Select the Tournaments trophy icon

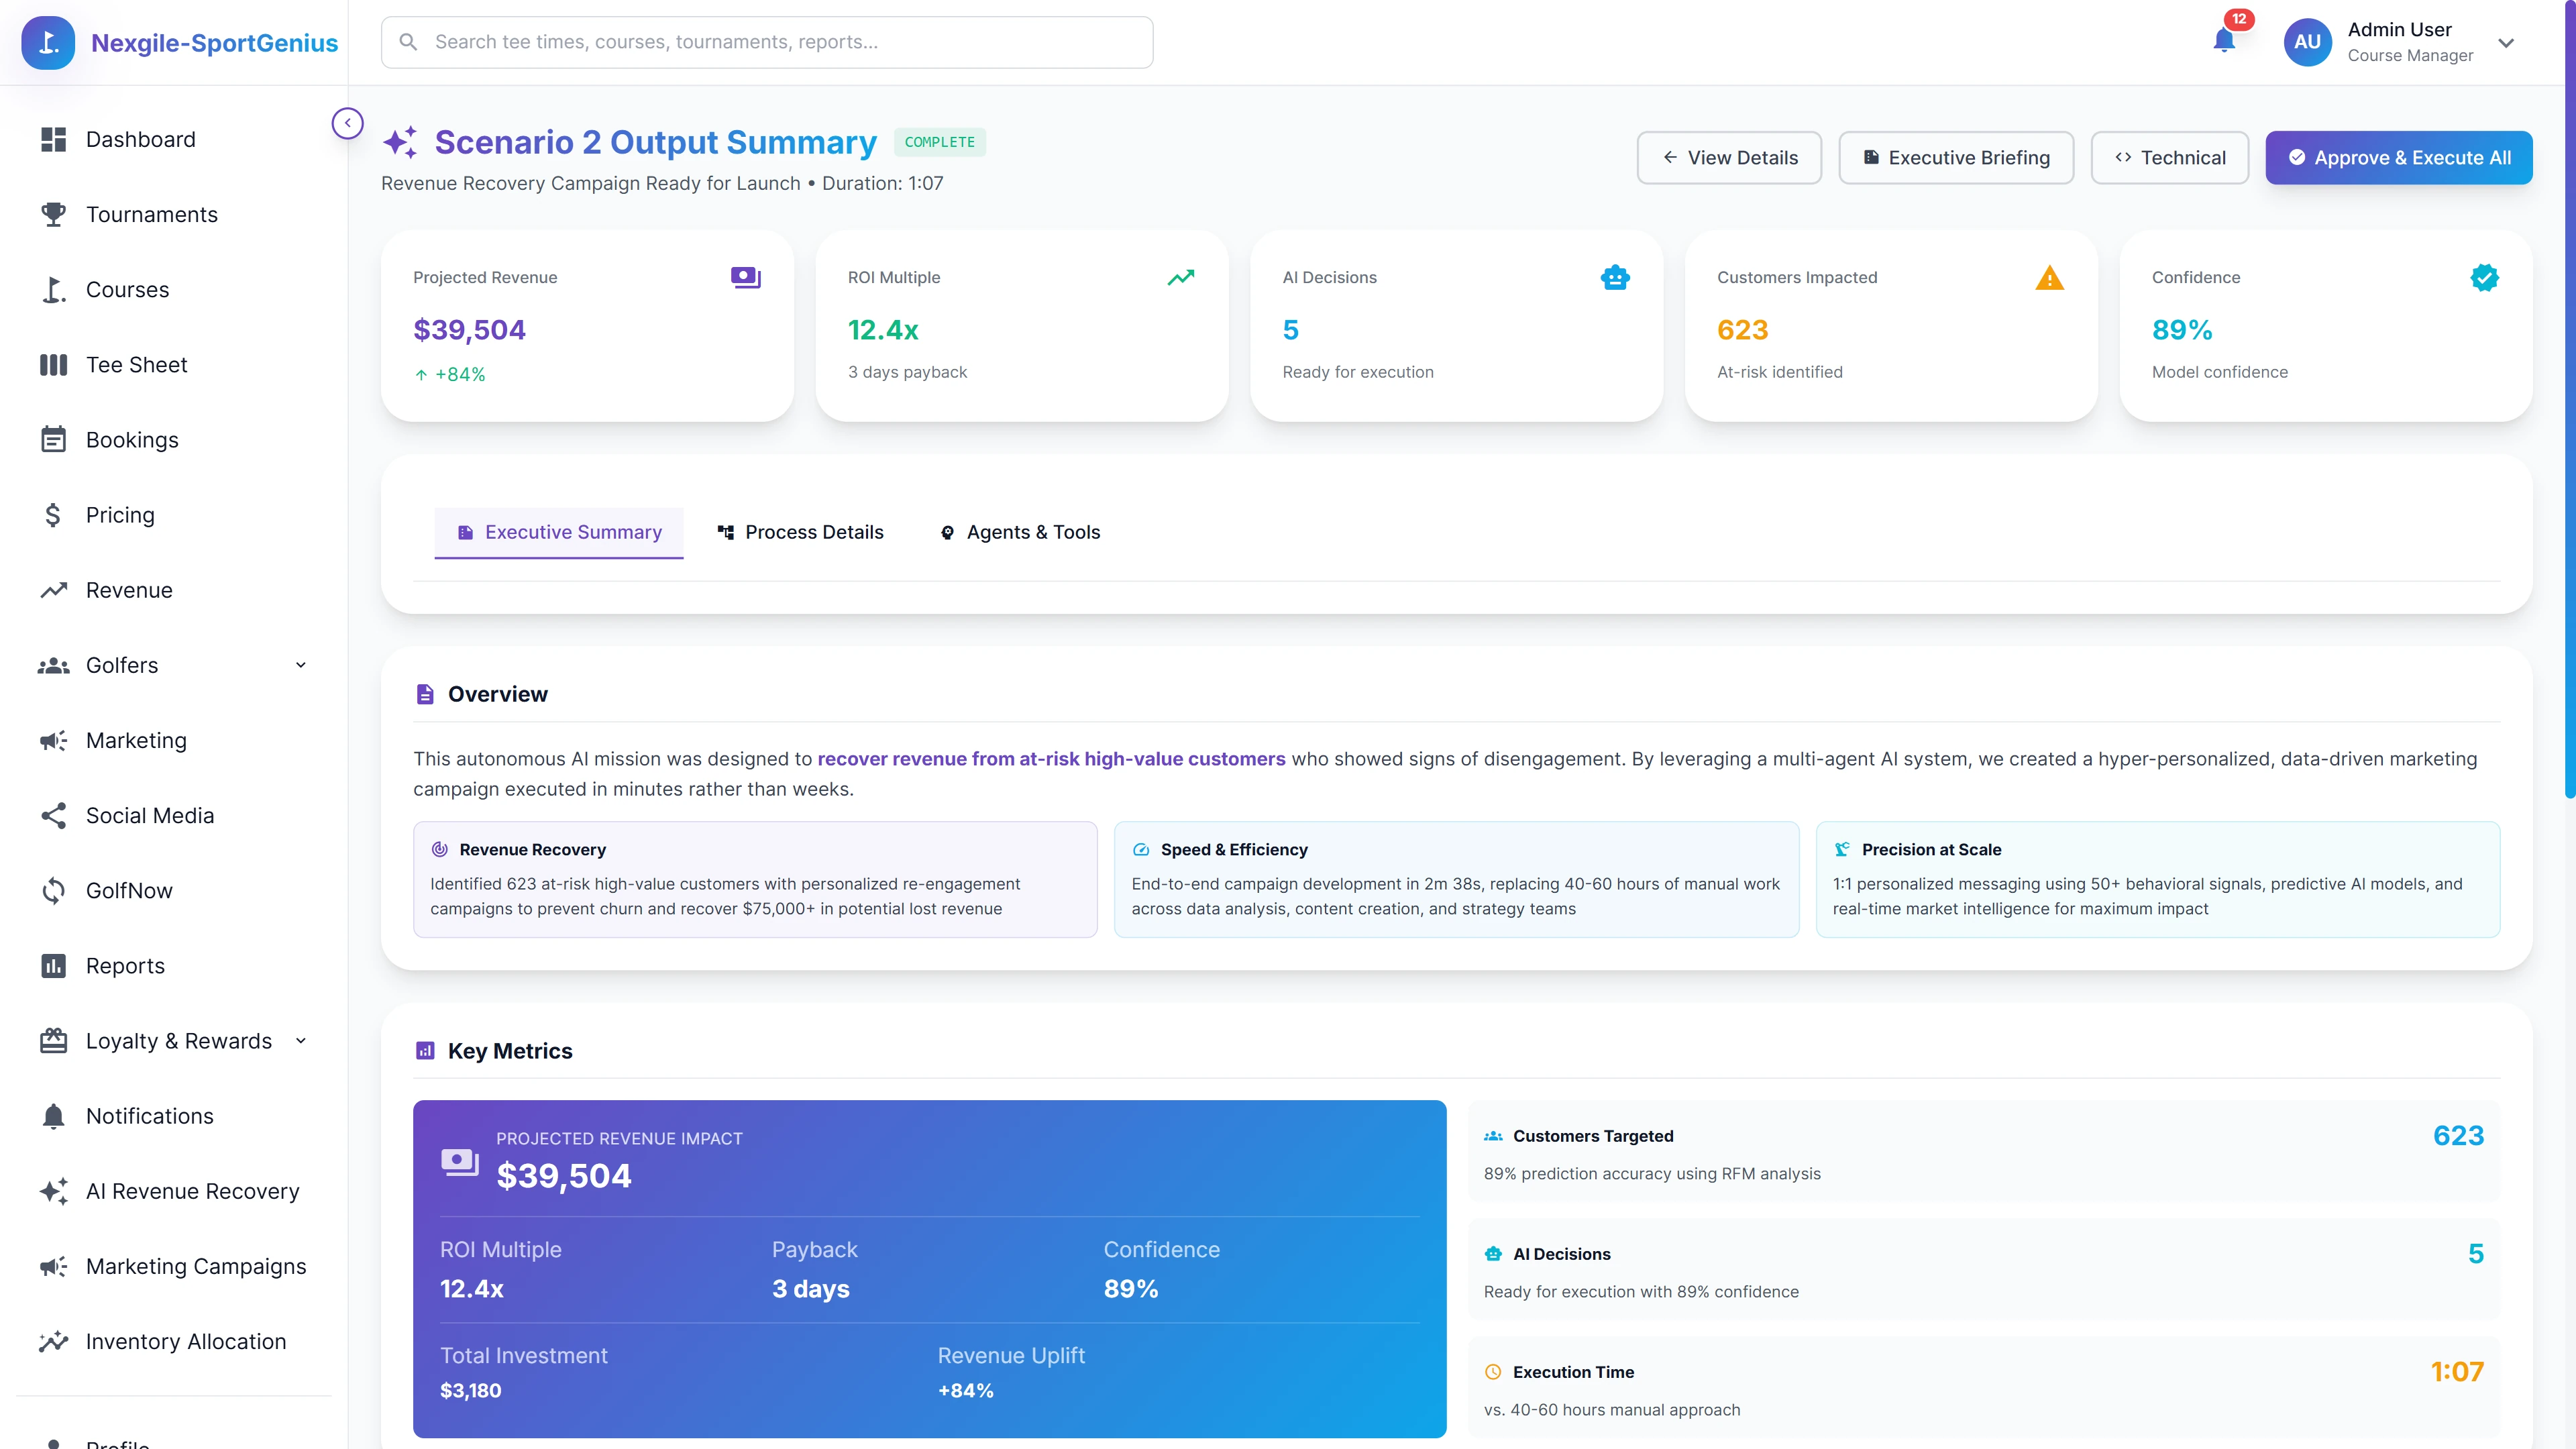(x=53, y=214)
